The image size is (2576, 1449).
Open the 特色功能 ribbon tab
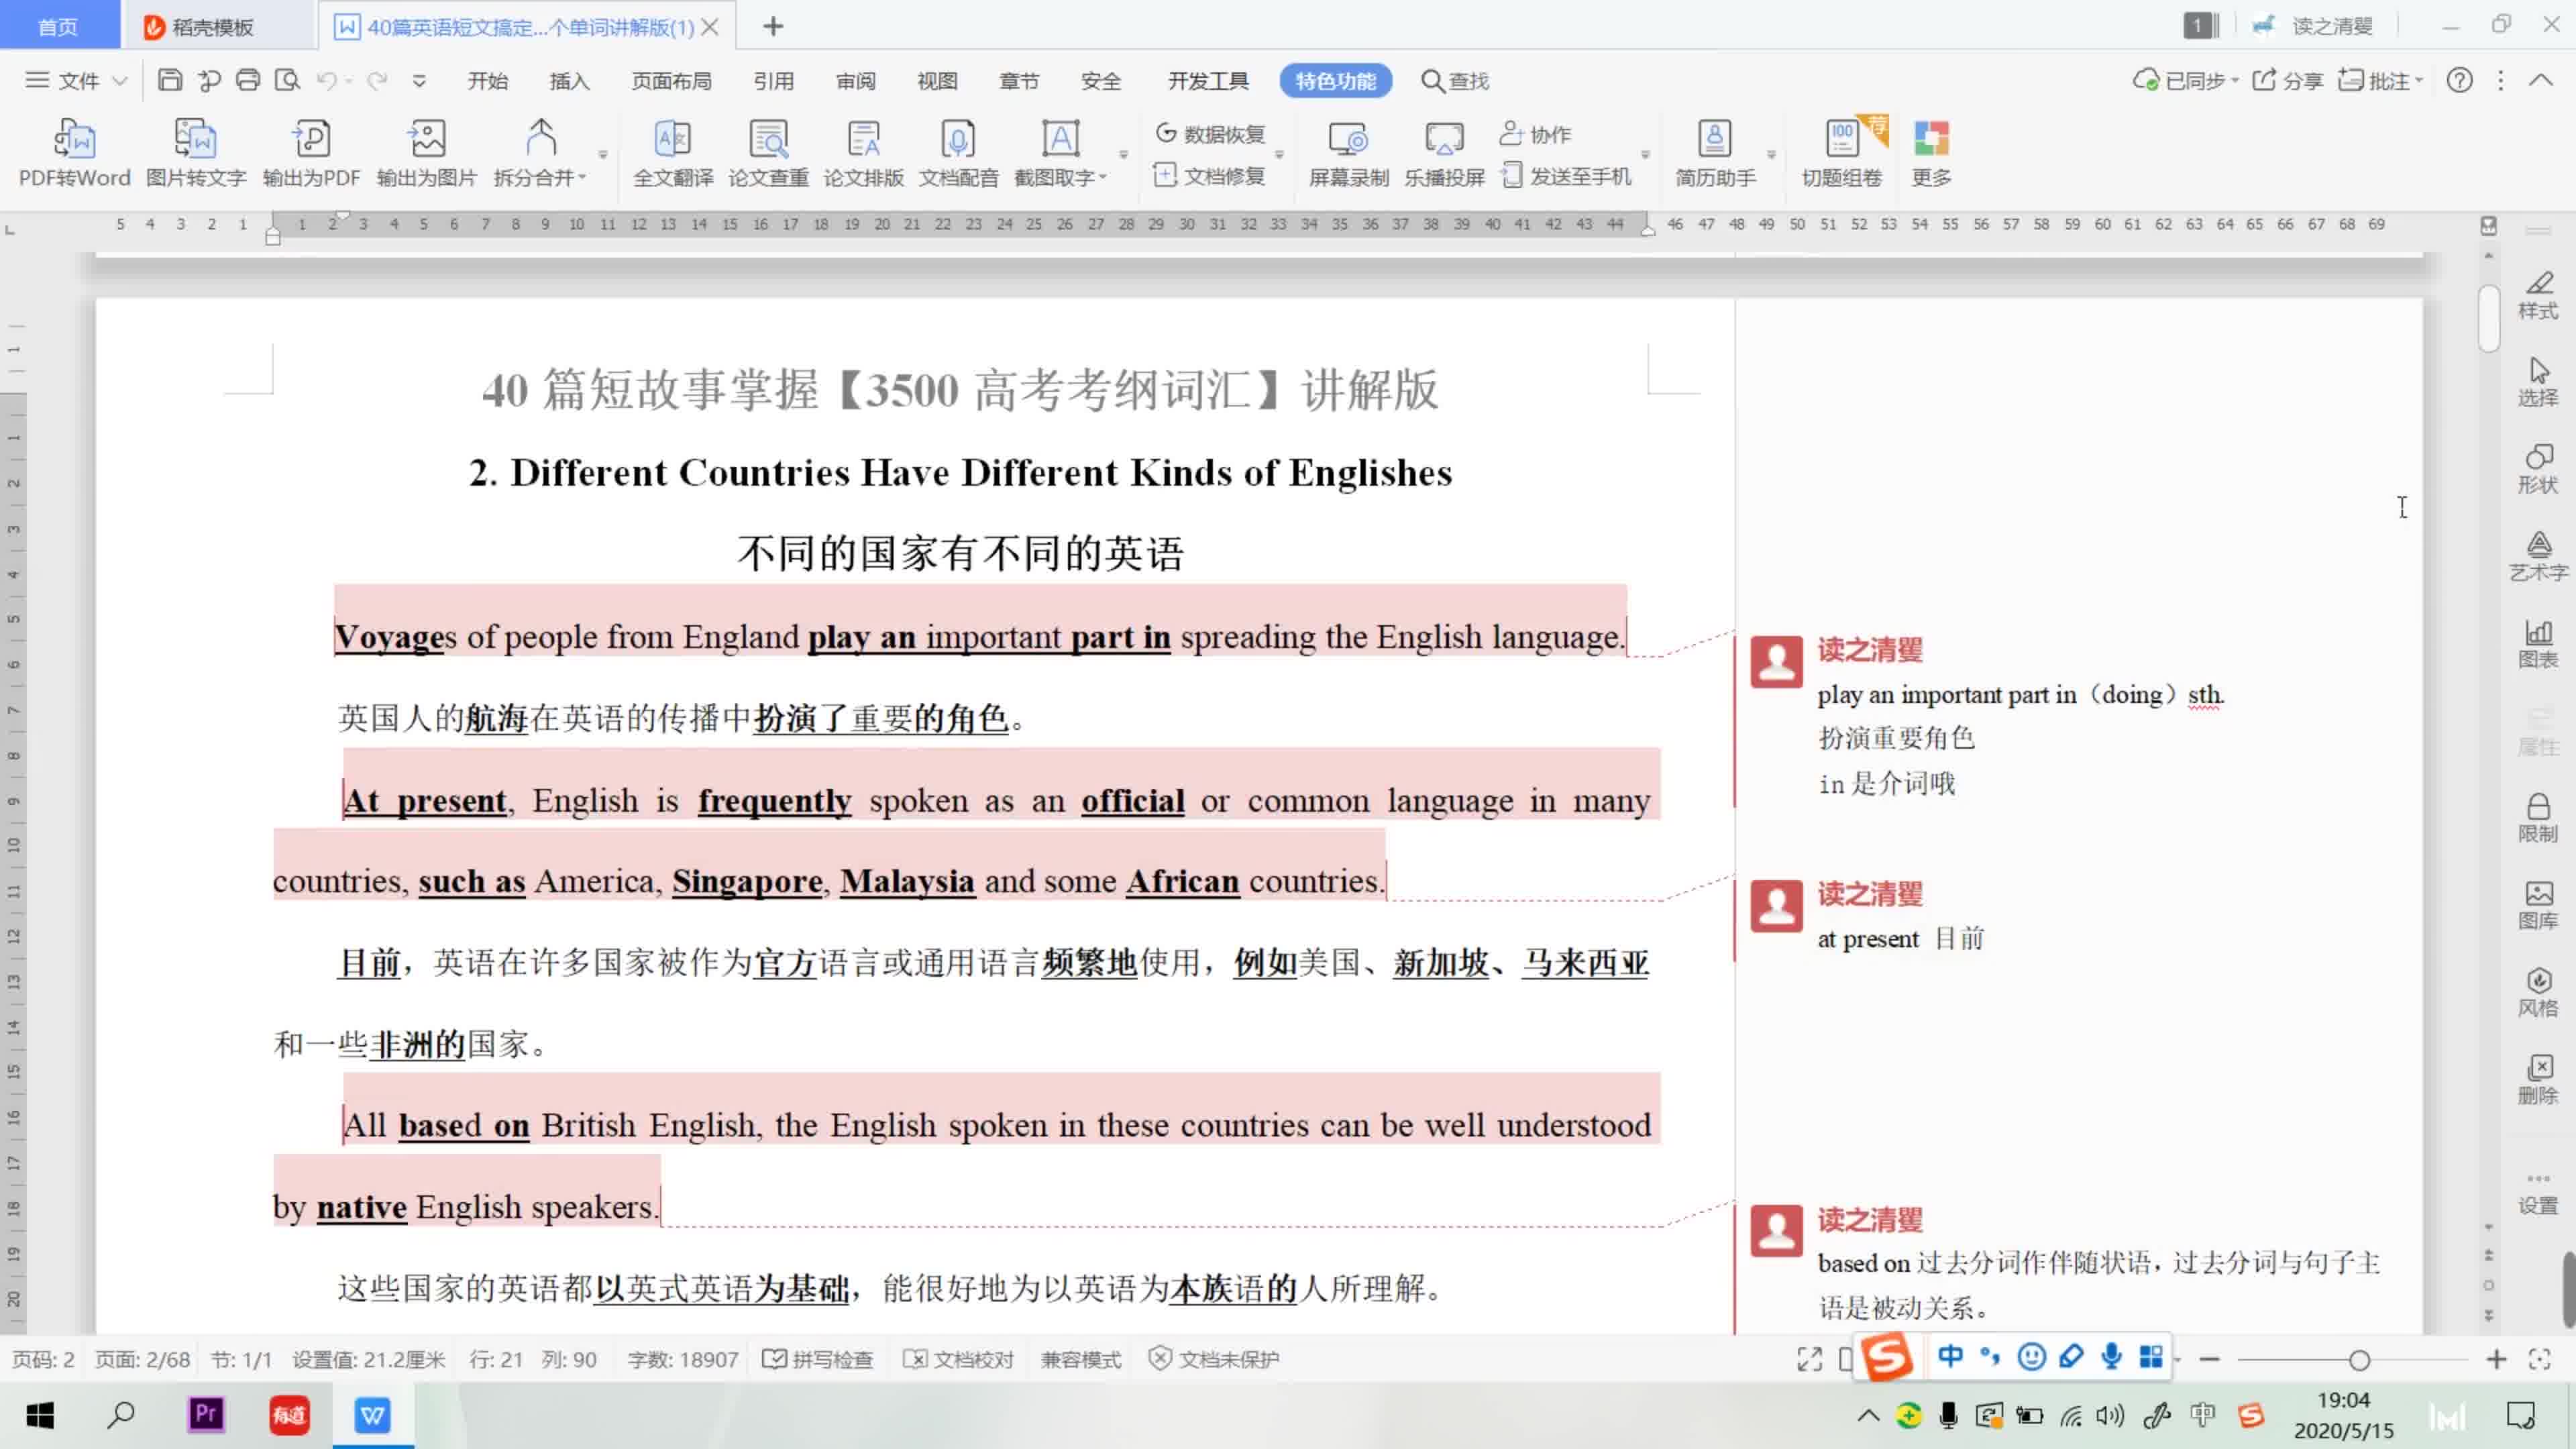click(x=1336, y=80)
